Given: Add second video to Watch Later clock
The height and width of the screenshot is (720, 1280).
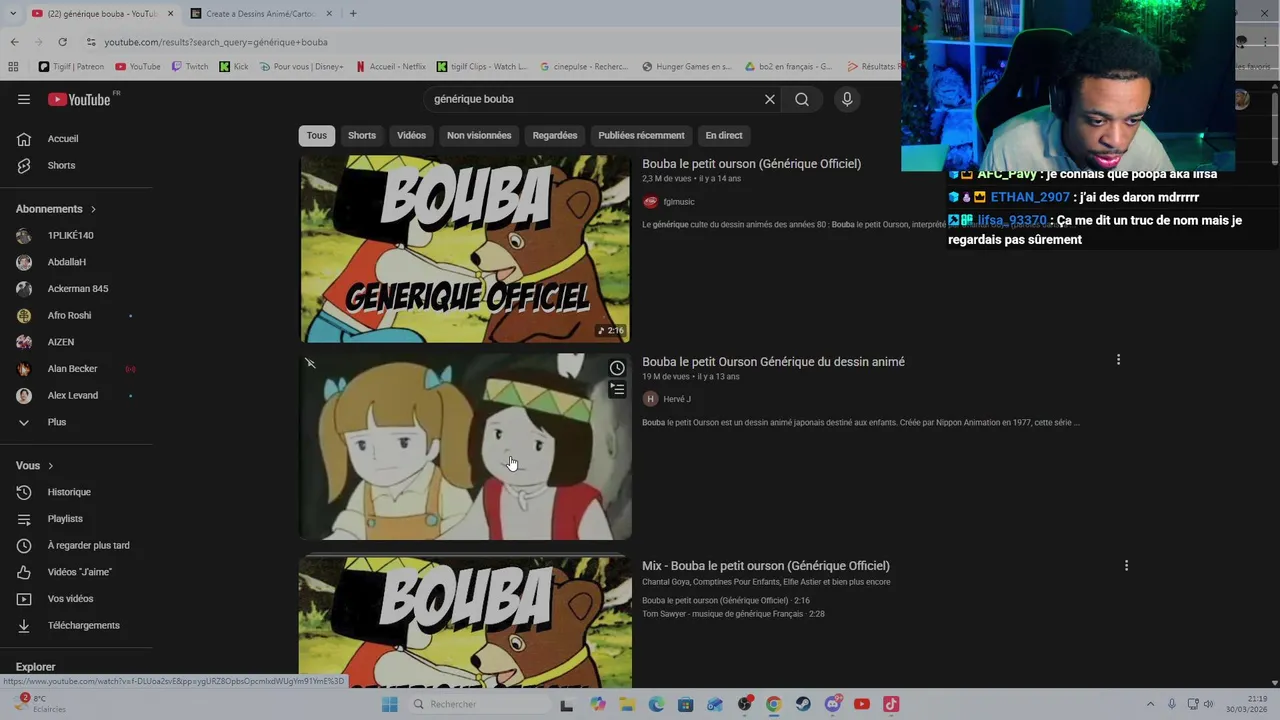Looking at the screenshot, I should pyautogui.click(x=617, y=368).
